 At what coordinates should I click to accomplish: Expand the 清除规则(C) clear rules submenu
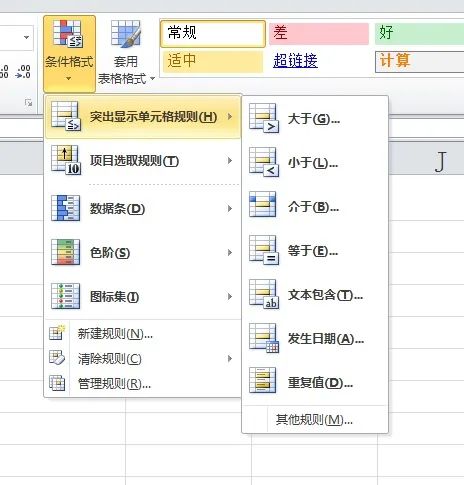point(230,359)
